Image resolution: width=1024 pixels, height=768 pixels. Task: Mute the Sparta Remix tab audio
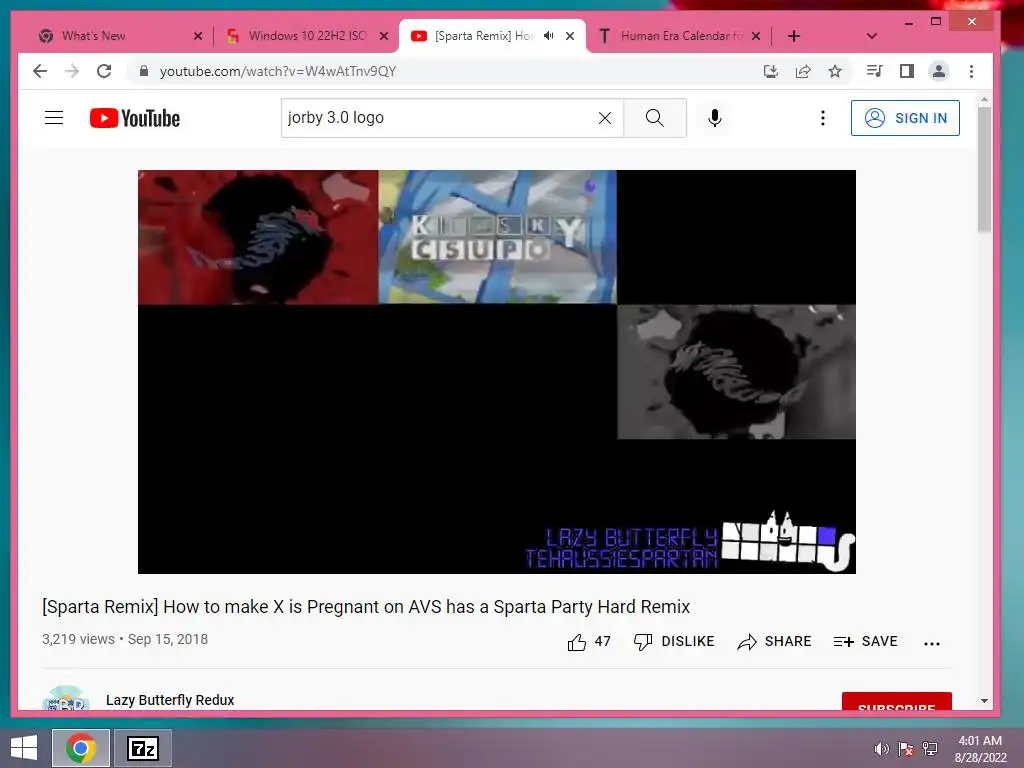click(549, 36)
